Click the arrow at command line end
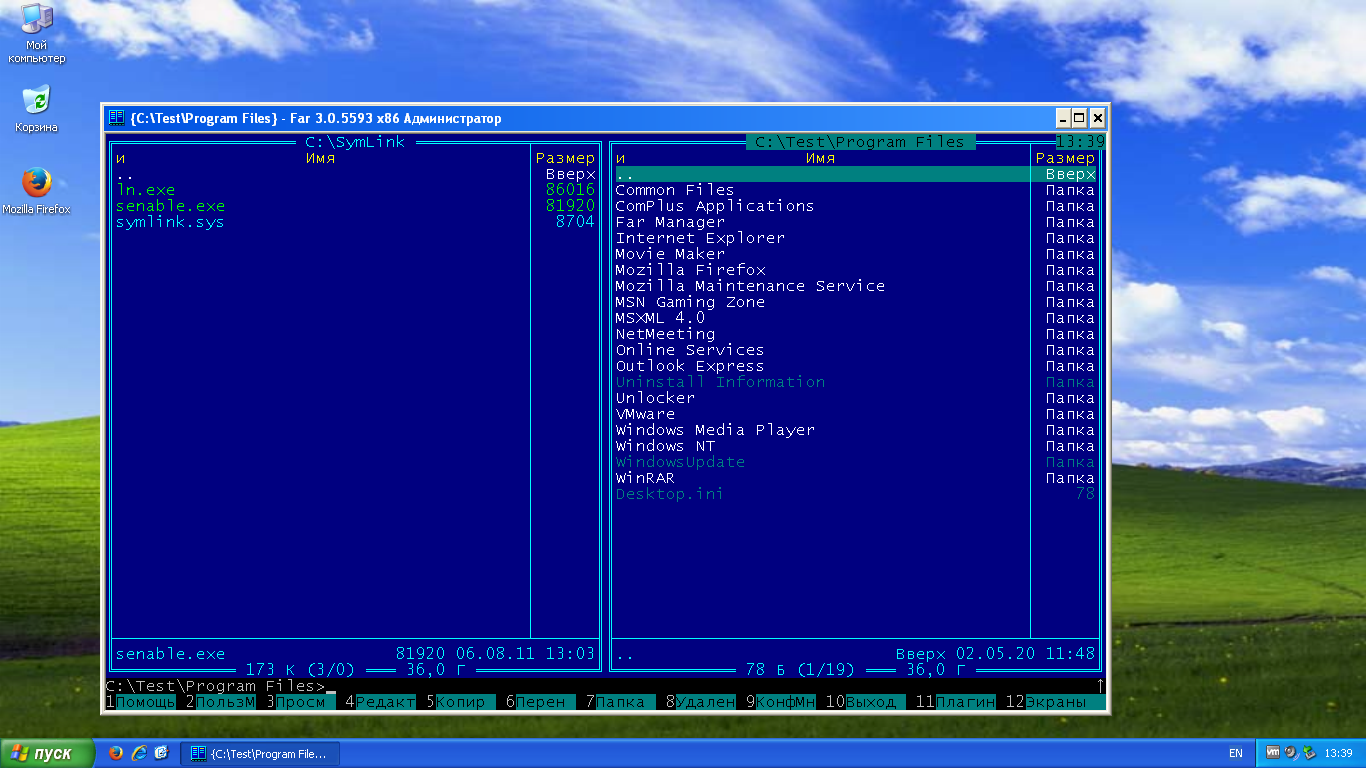Image resolution: width=1366 pixels, height=768 pixels. pos(1101,686)
